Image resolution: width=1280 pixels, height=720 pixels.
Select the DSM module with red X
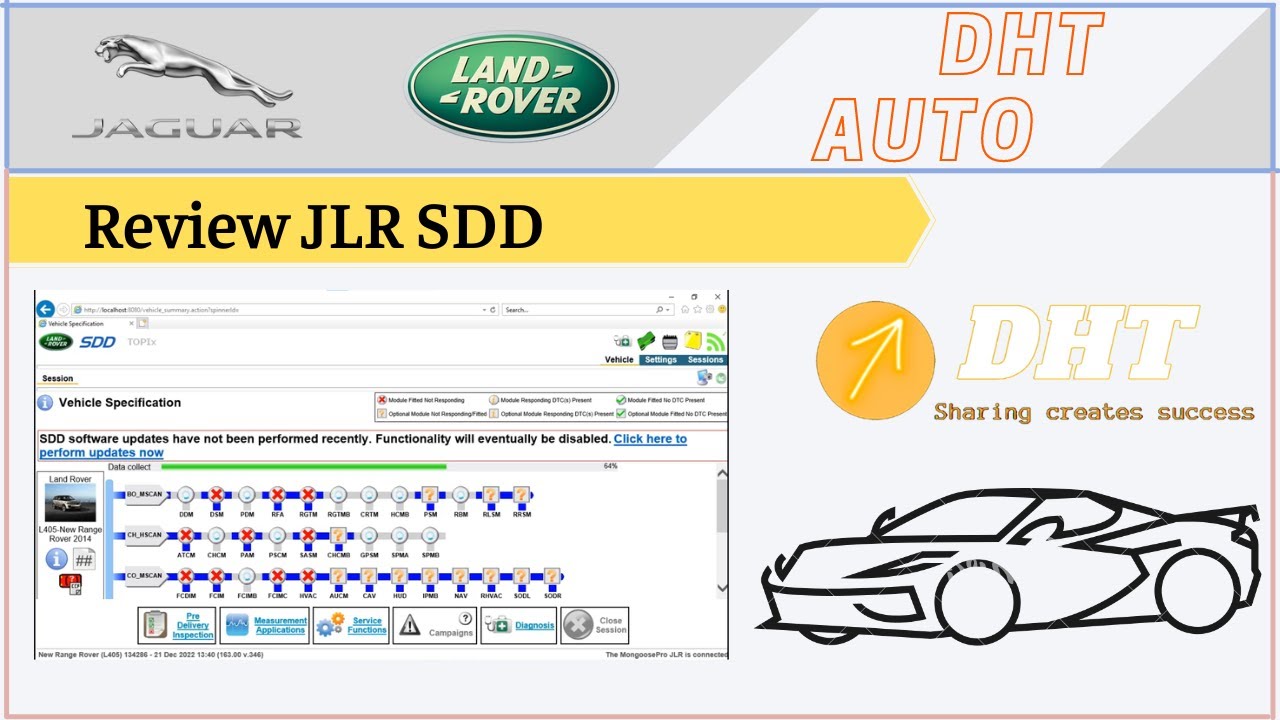(216, 494)
